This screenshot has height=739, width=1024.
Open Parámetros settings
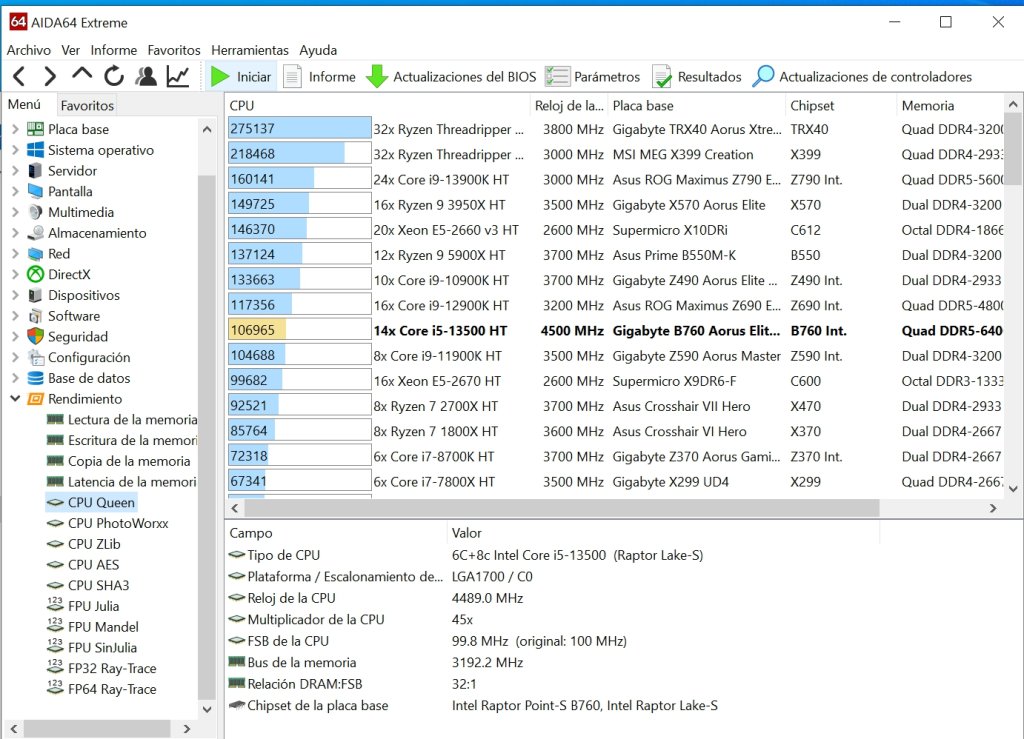[x=592, y=77]
